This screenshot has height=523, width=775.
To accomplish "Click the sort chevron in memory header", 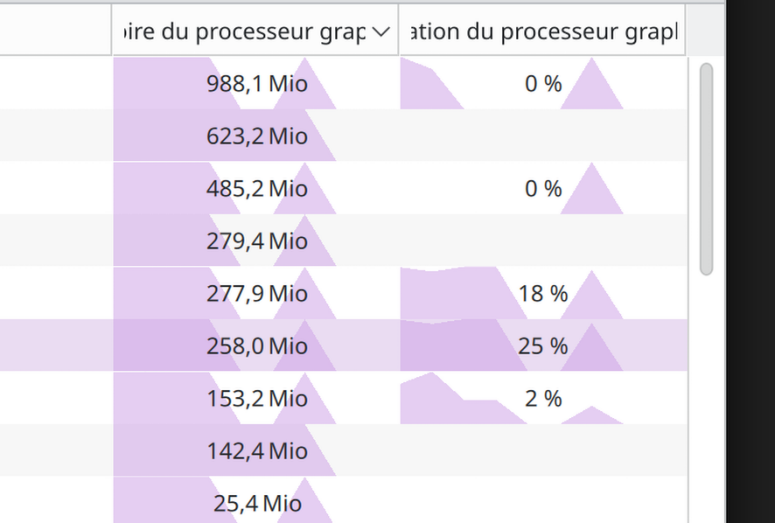I will [x=380, y=32].
